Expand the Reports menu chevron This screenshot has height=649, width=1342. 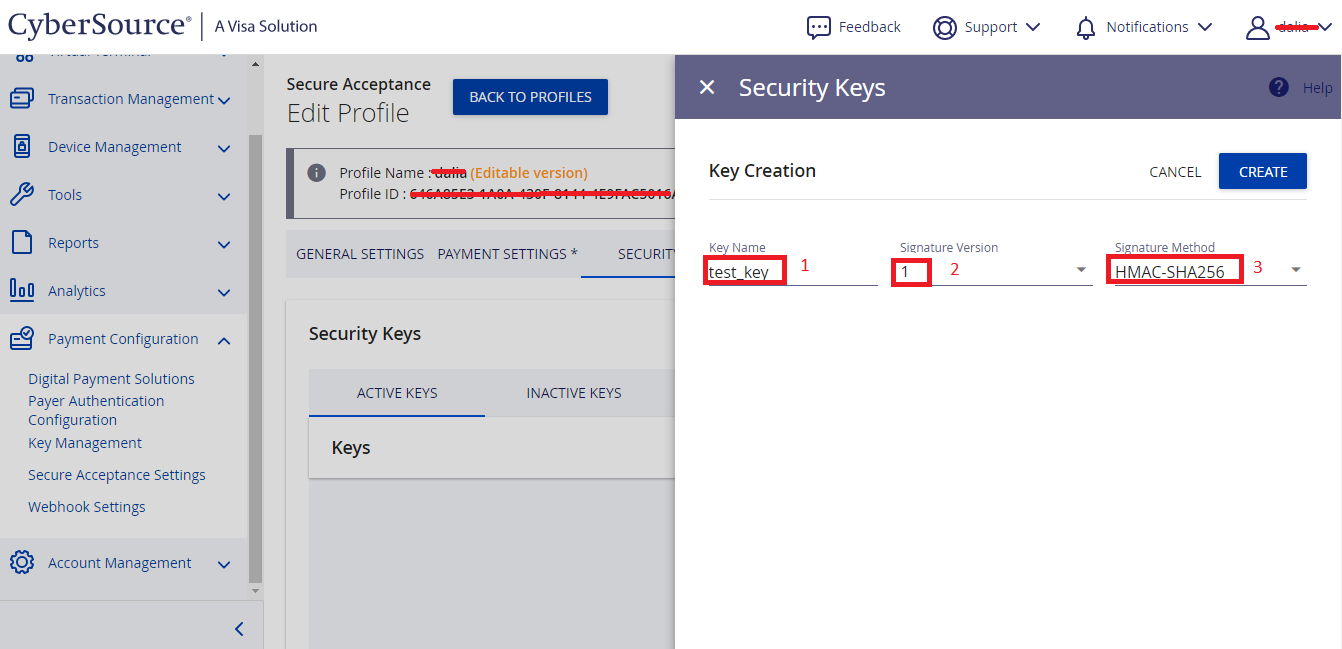click(x=224, y=244)
